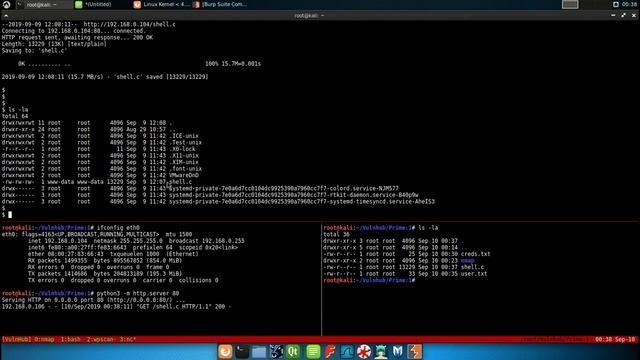
Task: Open the 00:38 clock in top panel
Action: point(629,4)
